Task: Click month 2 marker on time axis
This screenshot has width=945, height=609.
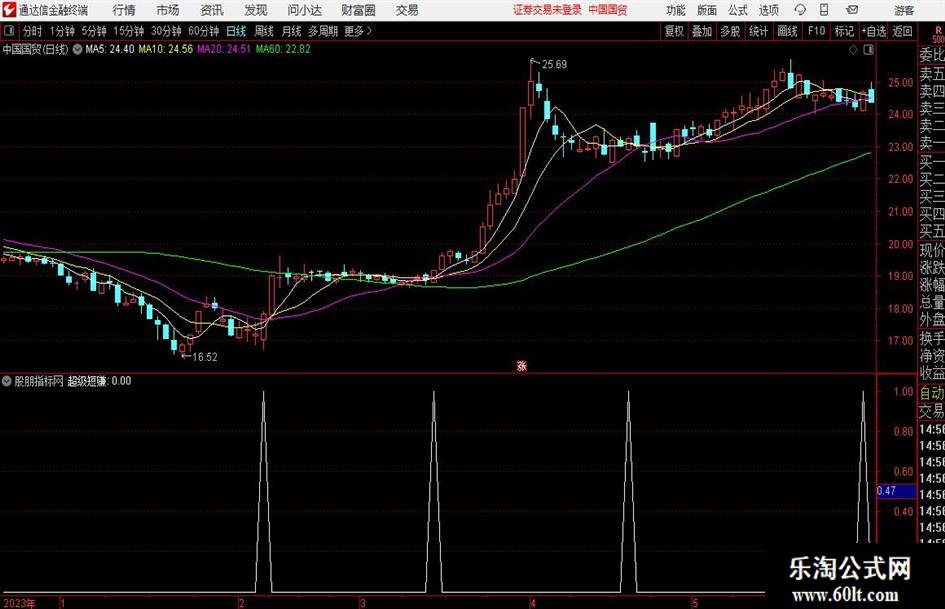Action: pos(241,603)
